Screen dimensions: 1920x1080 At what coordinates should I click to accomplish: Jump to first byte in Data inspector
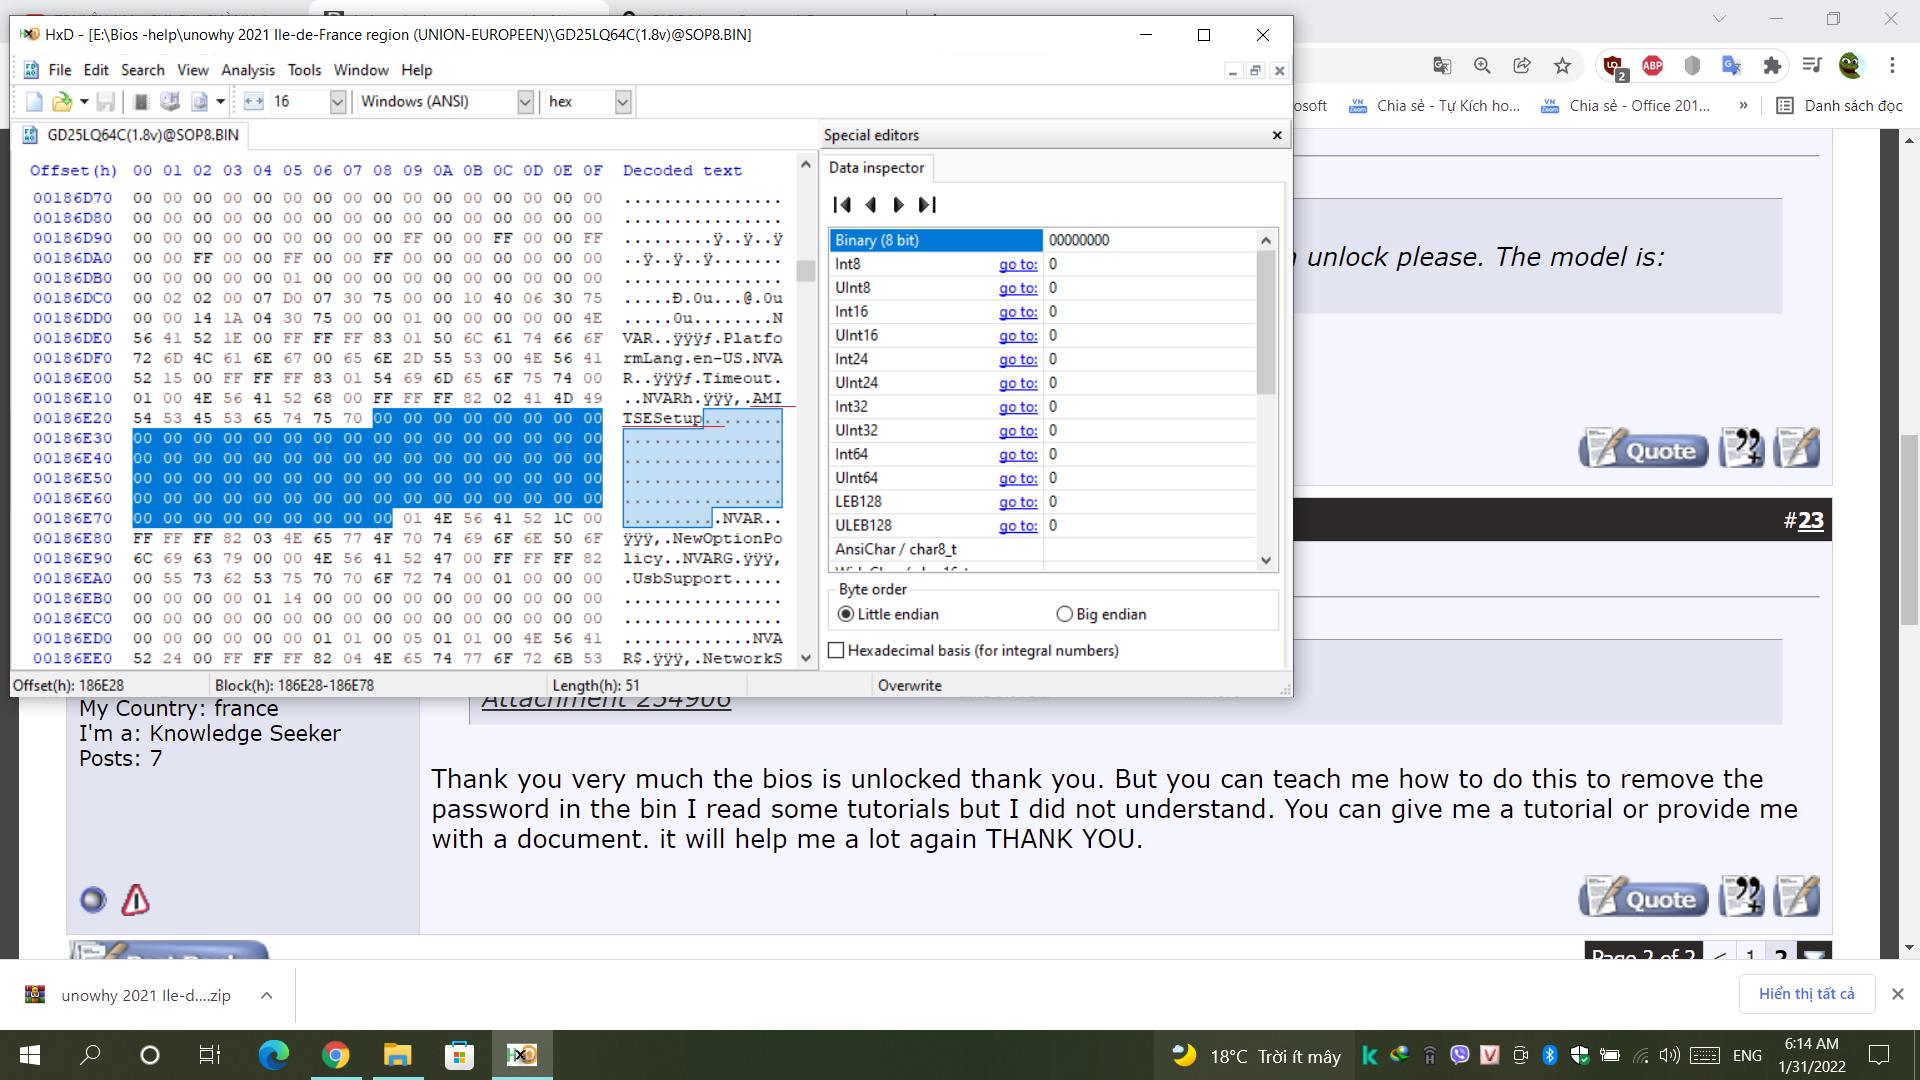[x=842, y=205]
